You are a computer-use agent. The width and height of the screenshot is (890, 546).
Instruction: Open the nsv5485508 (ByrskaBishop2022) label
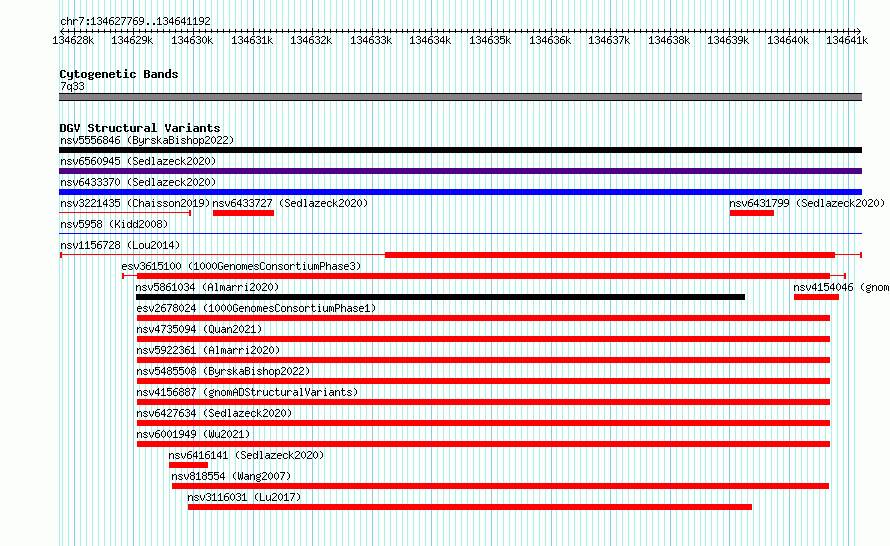coord(223,371)
